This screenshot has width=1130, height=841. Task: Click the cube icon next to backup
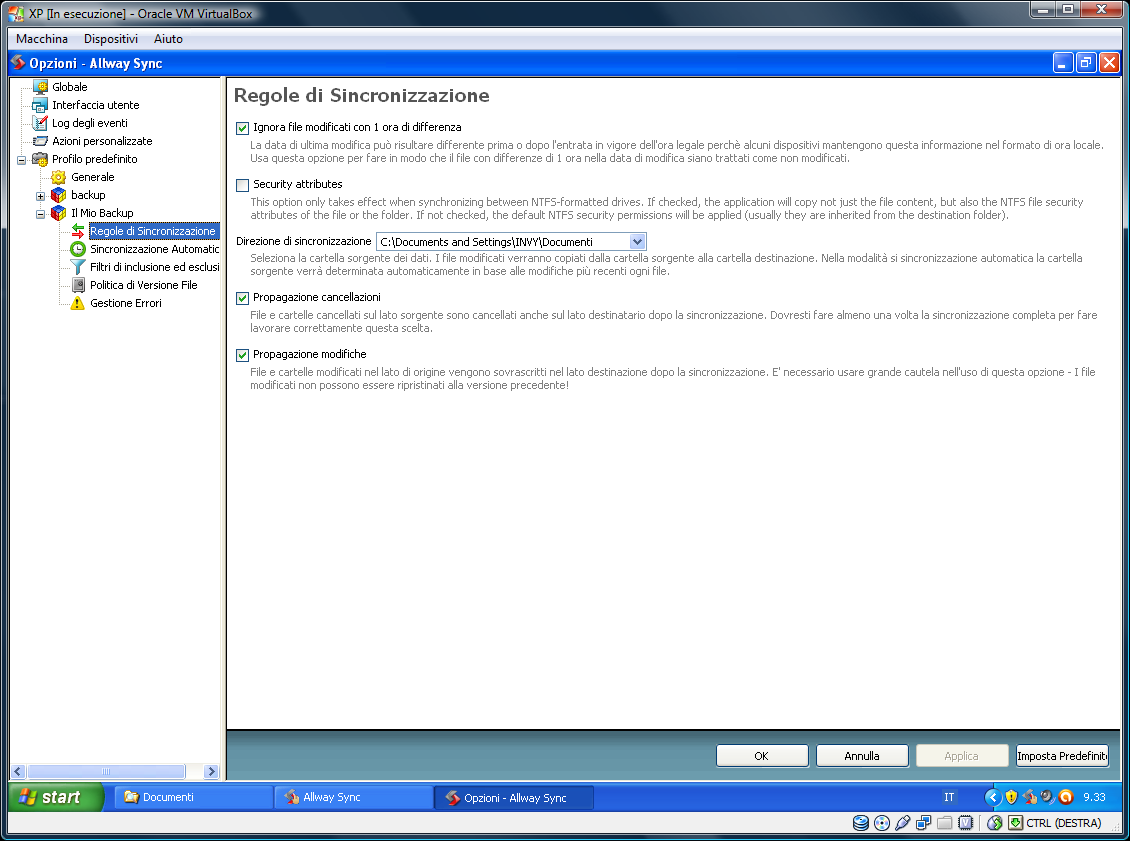pyautogui.click(x=59, y=195)
